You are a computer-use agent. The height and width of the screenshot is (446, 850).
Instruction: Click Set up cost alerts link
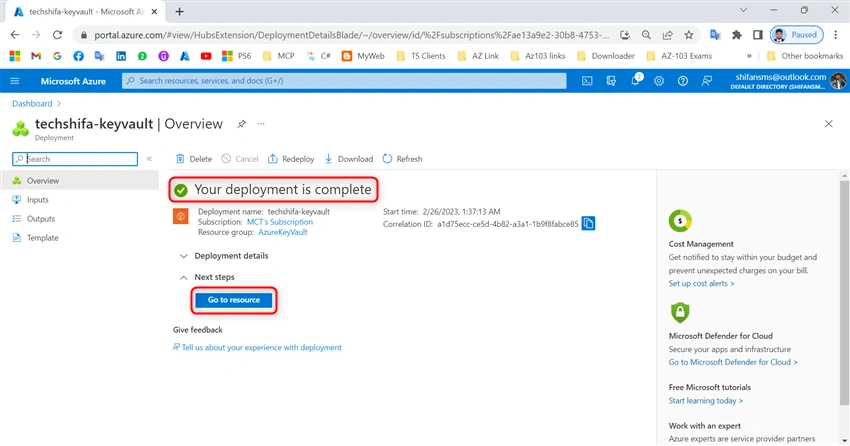701,283
